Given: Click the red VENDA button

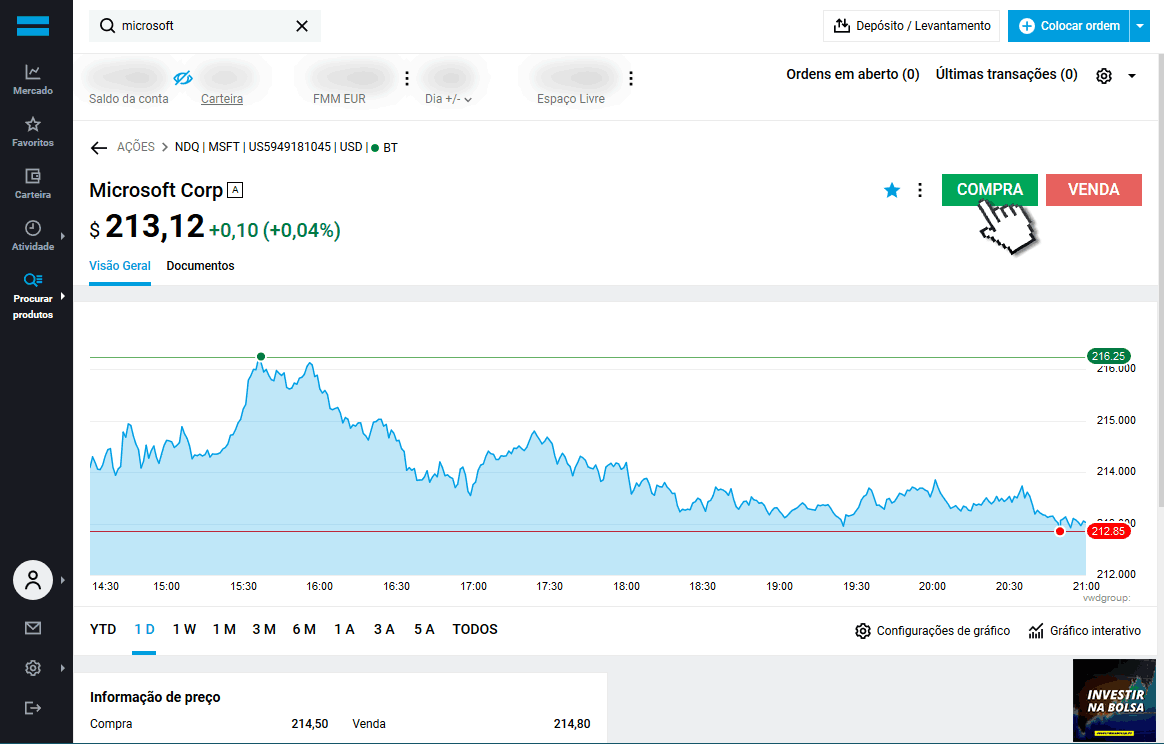Looking at the screenshot, I should coord(1093,190).
